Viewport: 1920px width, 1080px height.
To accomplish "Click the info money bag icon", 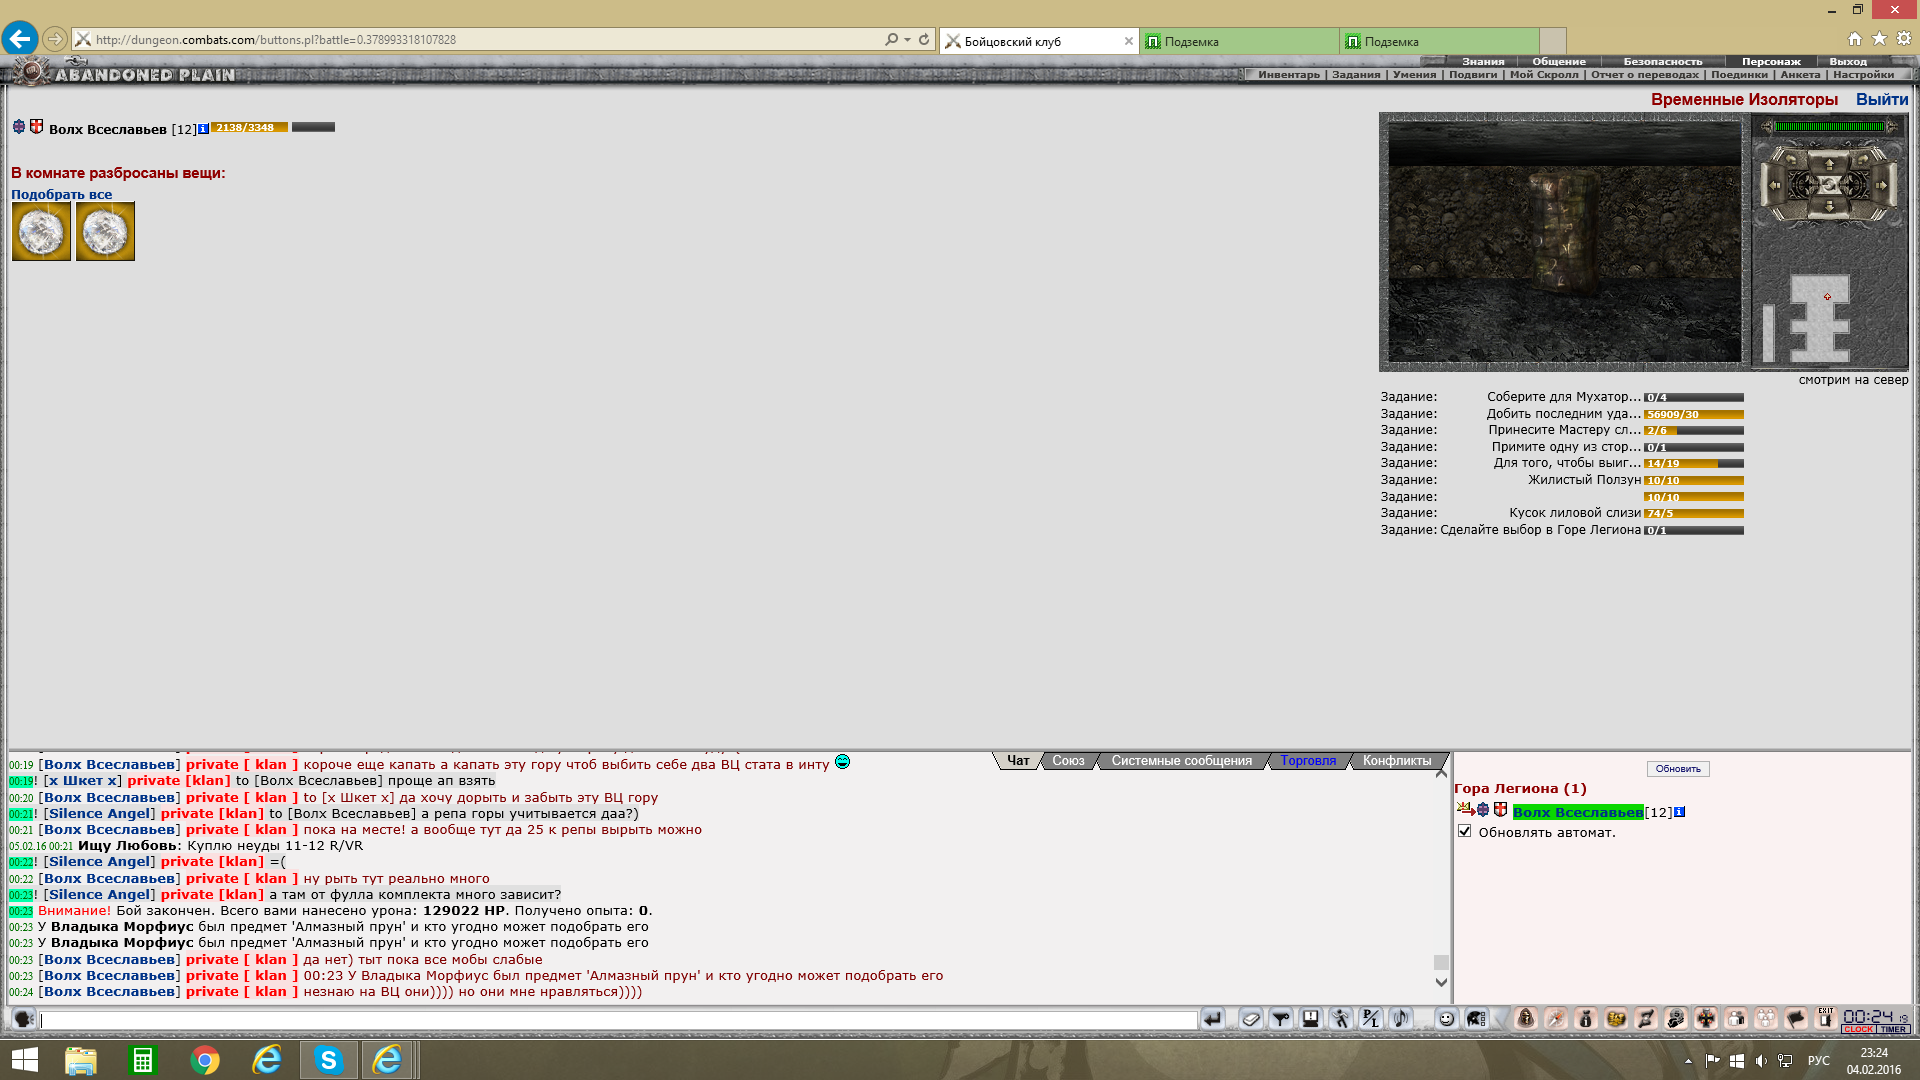I will tap(1586, 1019).
